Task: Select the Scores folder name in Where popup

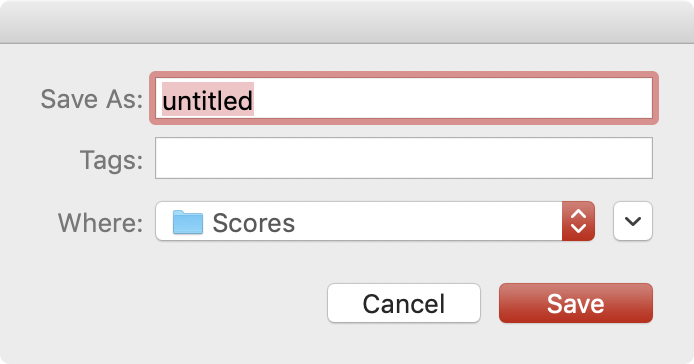Action: click(254, 223)
